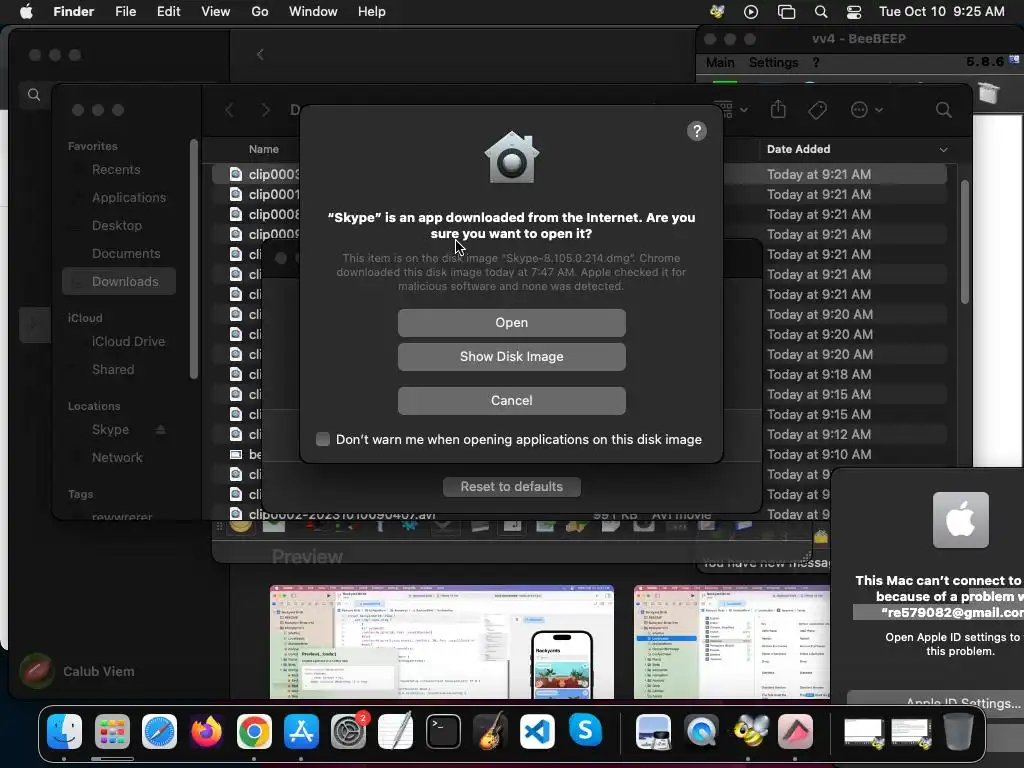This screenshot has width=1024, height=768.
Task: Open App Store from the Dock
Action: click(x=301, y=731)
